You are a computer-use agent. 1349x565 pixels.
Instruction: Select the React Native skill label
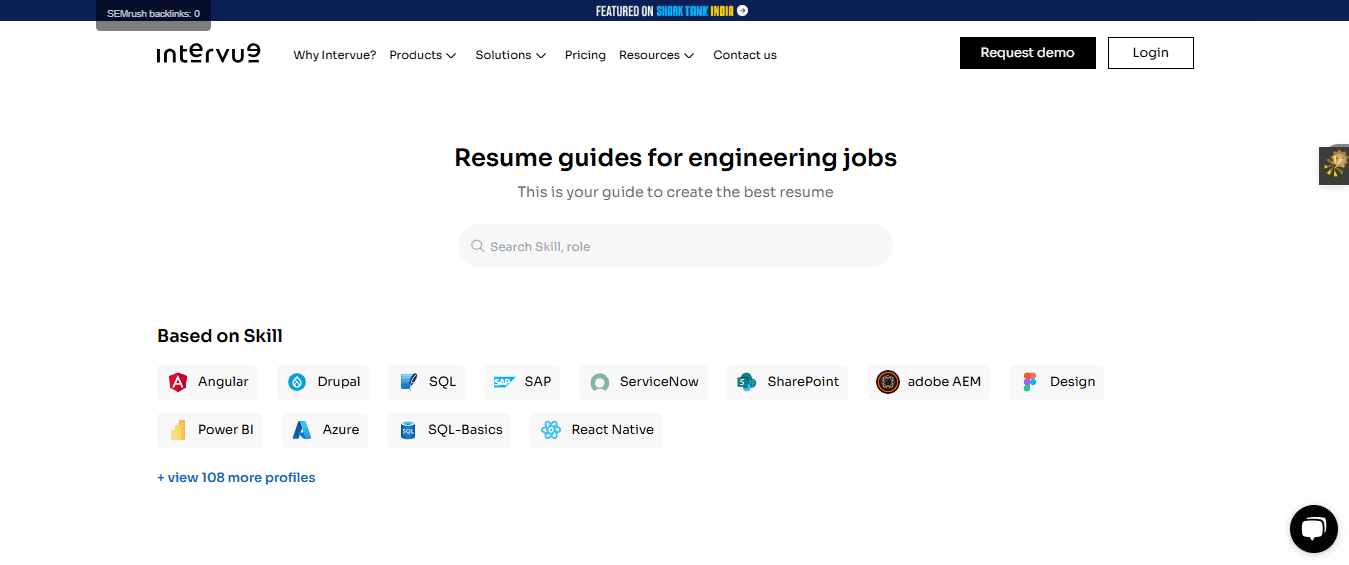point(612,430)
